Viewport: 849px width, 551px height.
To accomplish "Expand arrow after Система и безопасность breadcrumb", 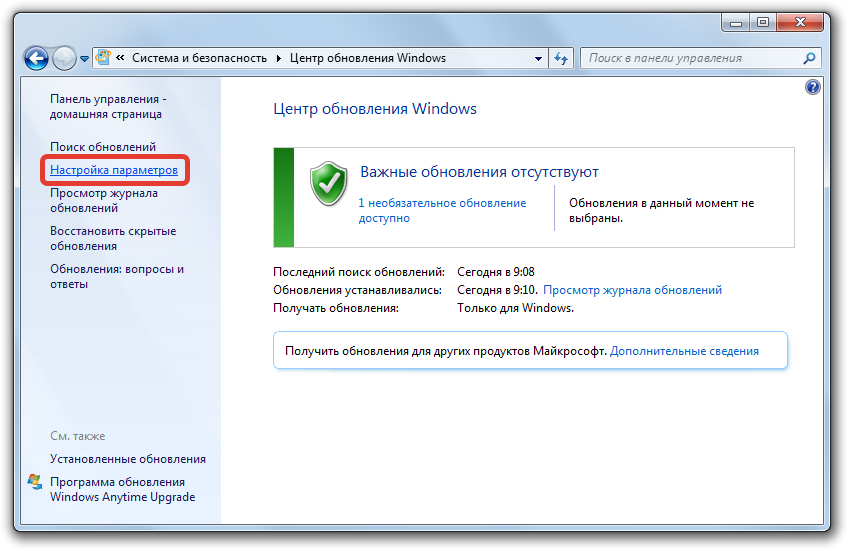I will [279, 58].
